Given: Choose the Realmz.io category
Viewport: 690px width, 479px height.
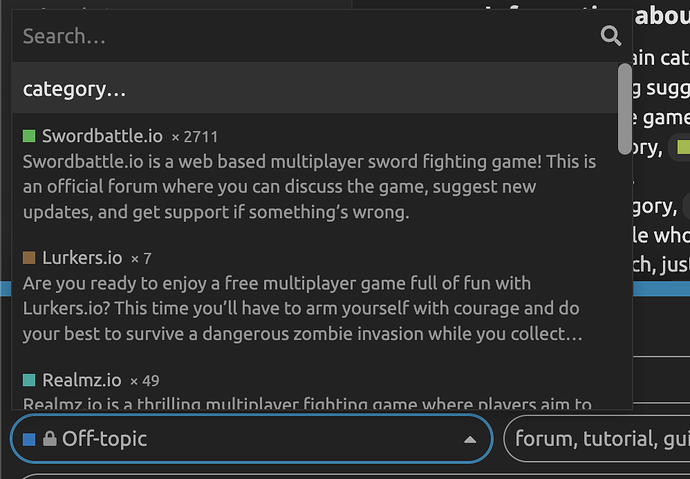Looking at the screenshot, I should [81, 380].
